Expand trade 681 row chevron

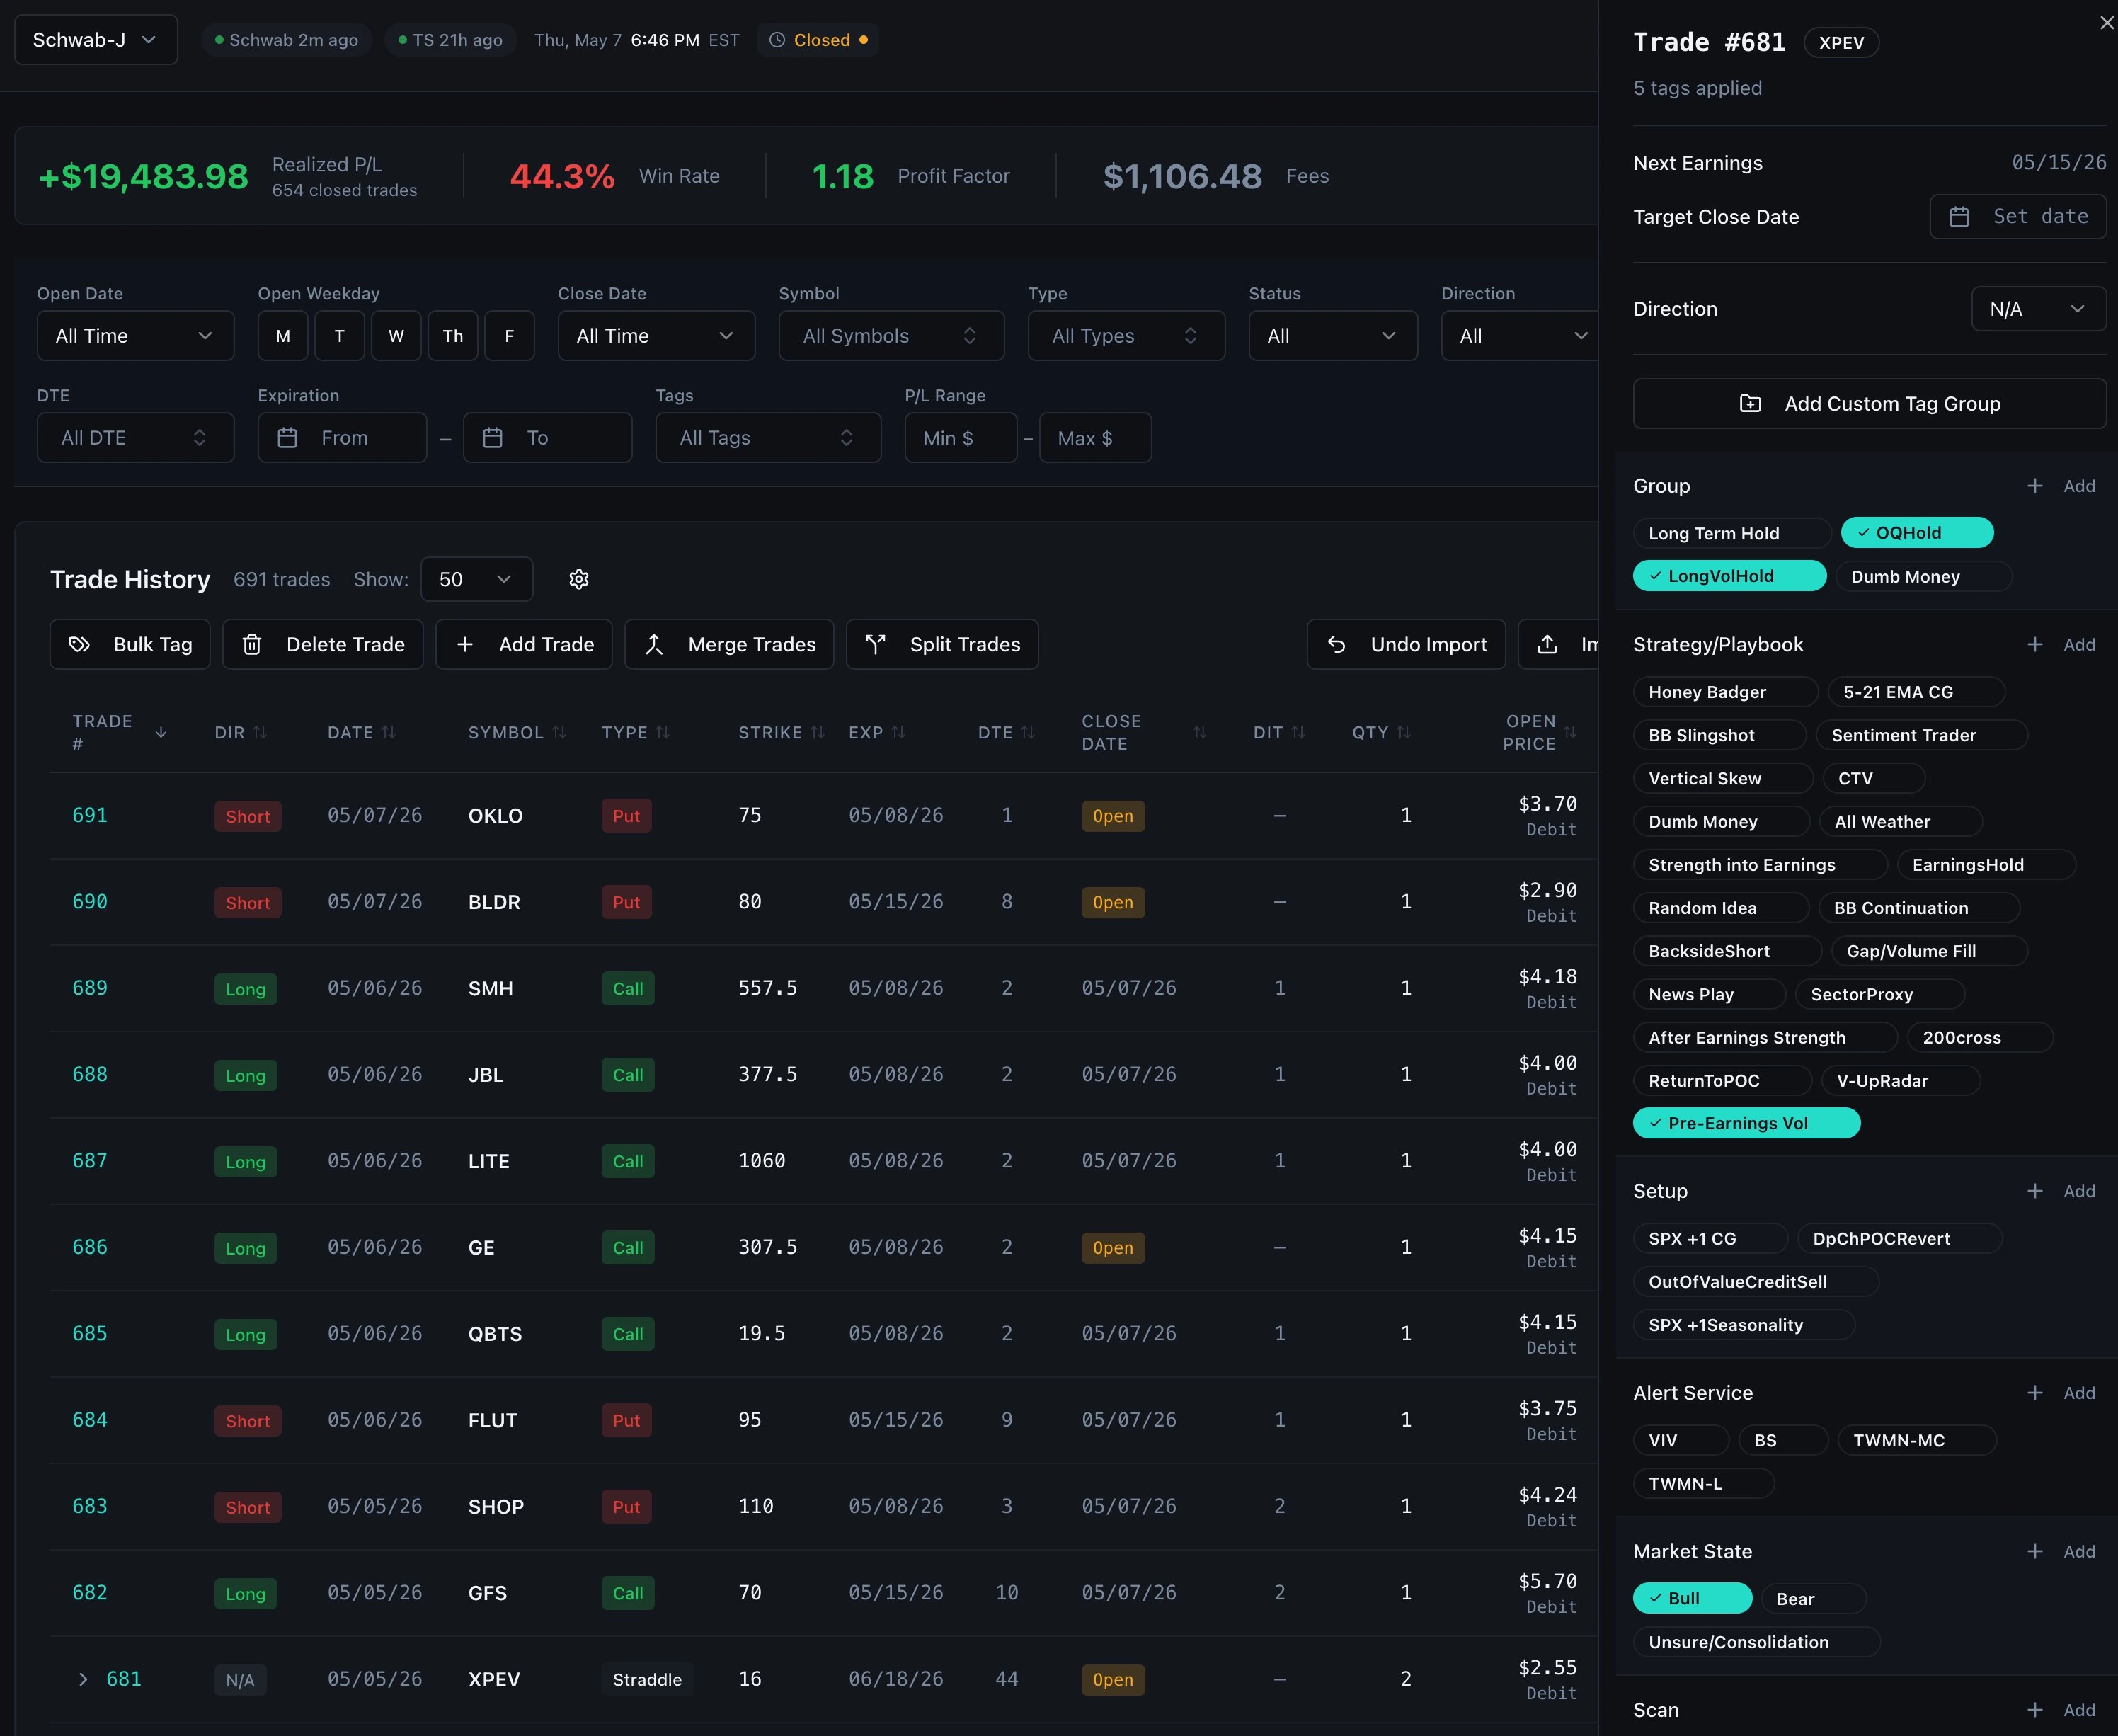coord(83,1679)
